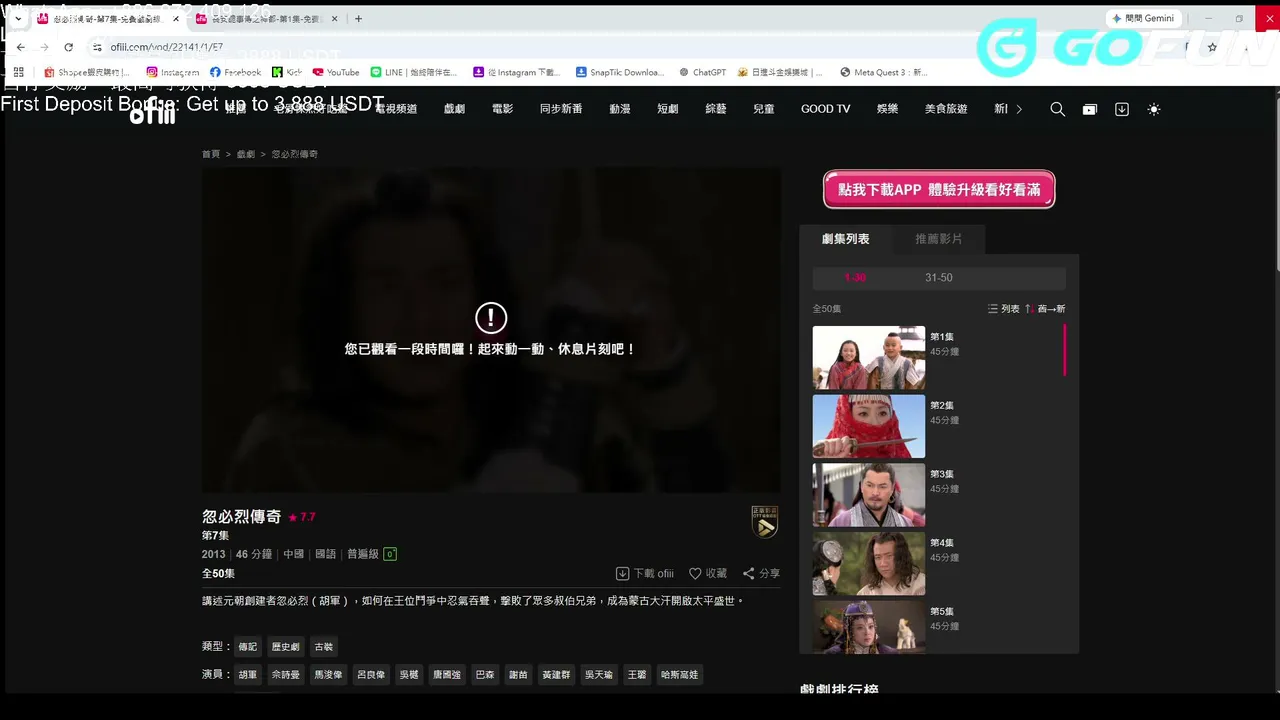Toggle the 舊→新 episode sort order
This screenshot has width=1280, height=720.
tap(1045, 309)
